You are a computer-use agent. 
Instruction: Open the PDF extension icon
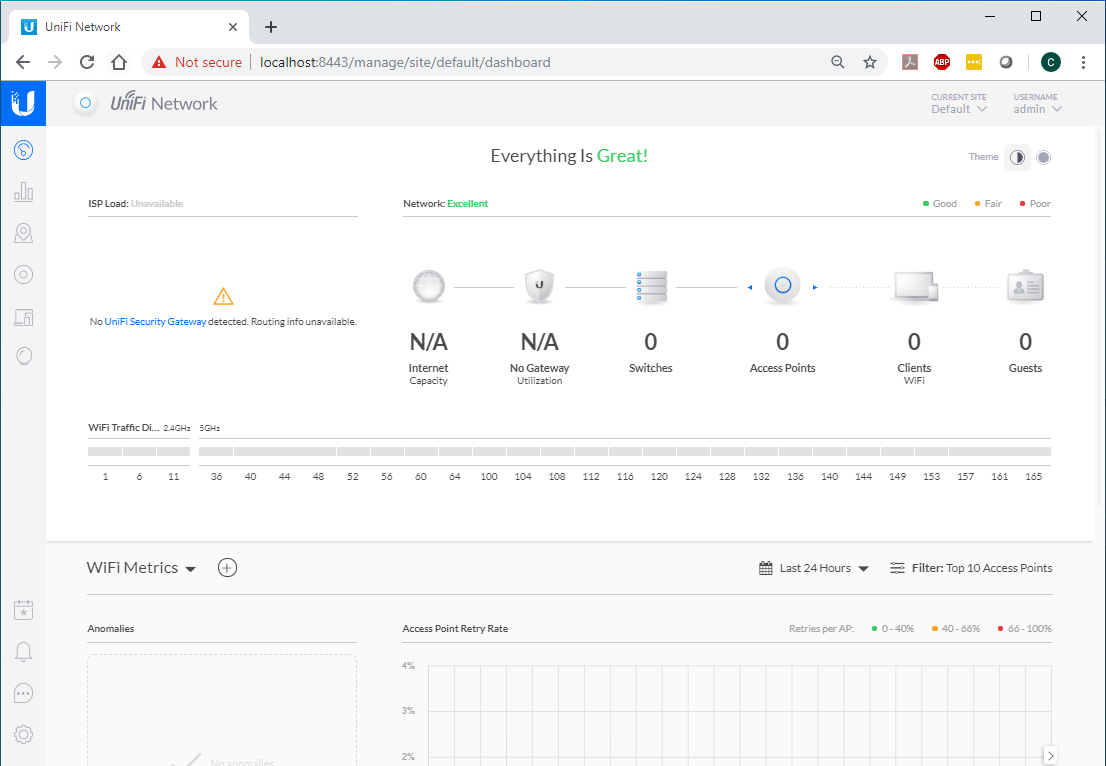coord(909,62)
